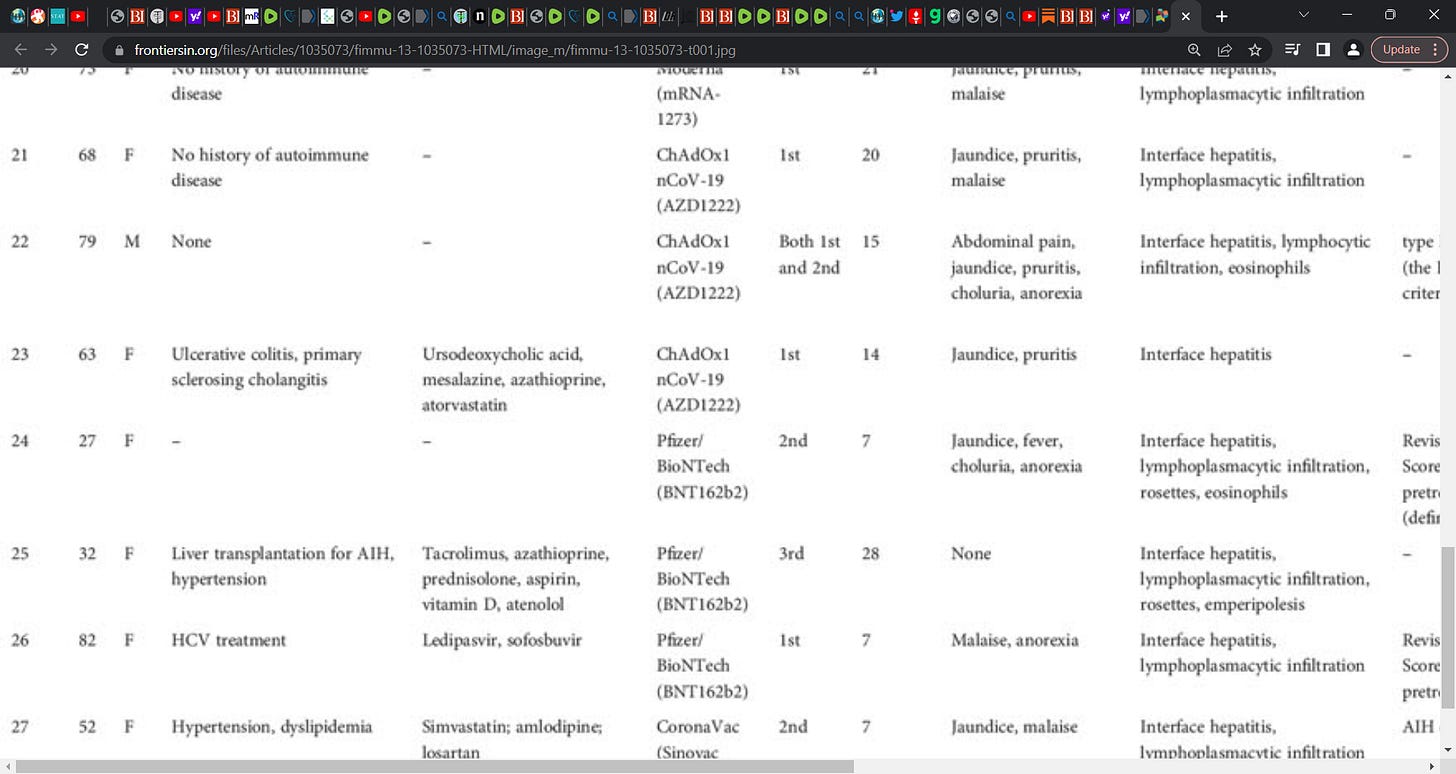This screenshot has height=774, width=1456.
Task: Click the 'HCV treatment' cell
Action: coord(228,640)
